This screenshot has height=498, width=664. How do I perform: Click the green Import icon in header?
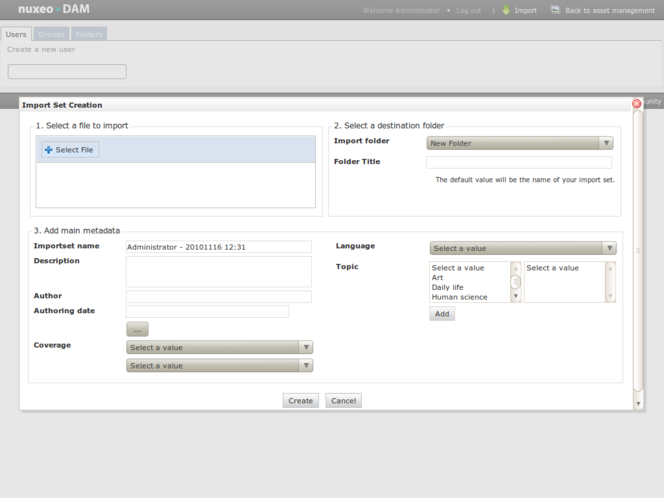point(506,10)
